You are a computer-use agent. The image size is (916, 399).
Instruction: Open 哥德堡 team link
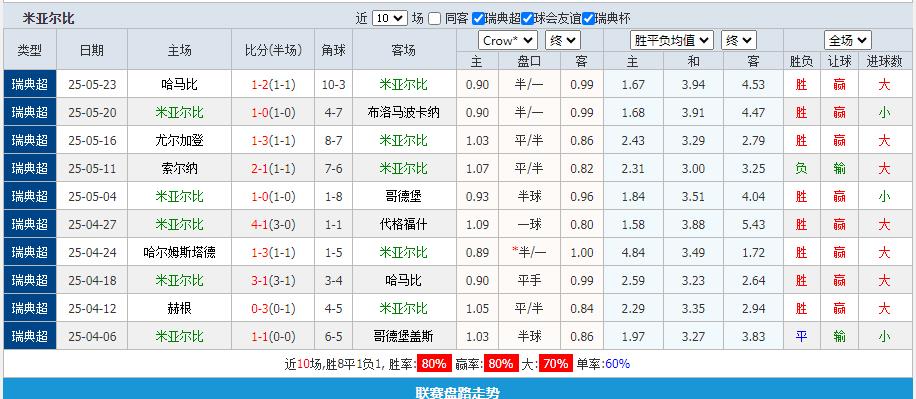[403, 197]
